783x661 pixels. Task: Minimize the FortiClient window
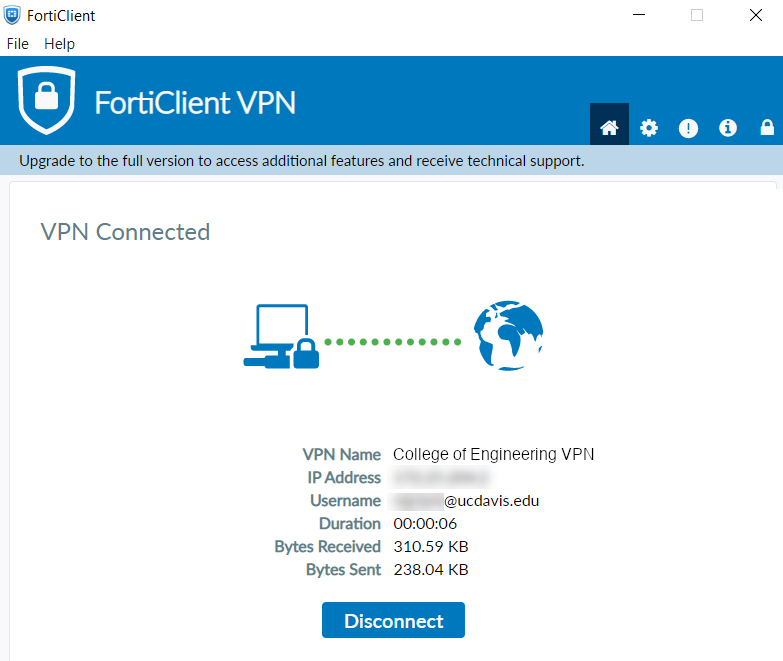[x=639, y=15]
